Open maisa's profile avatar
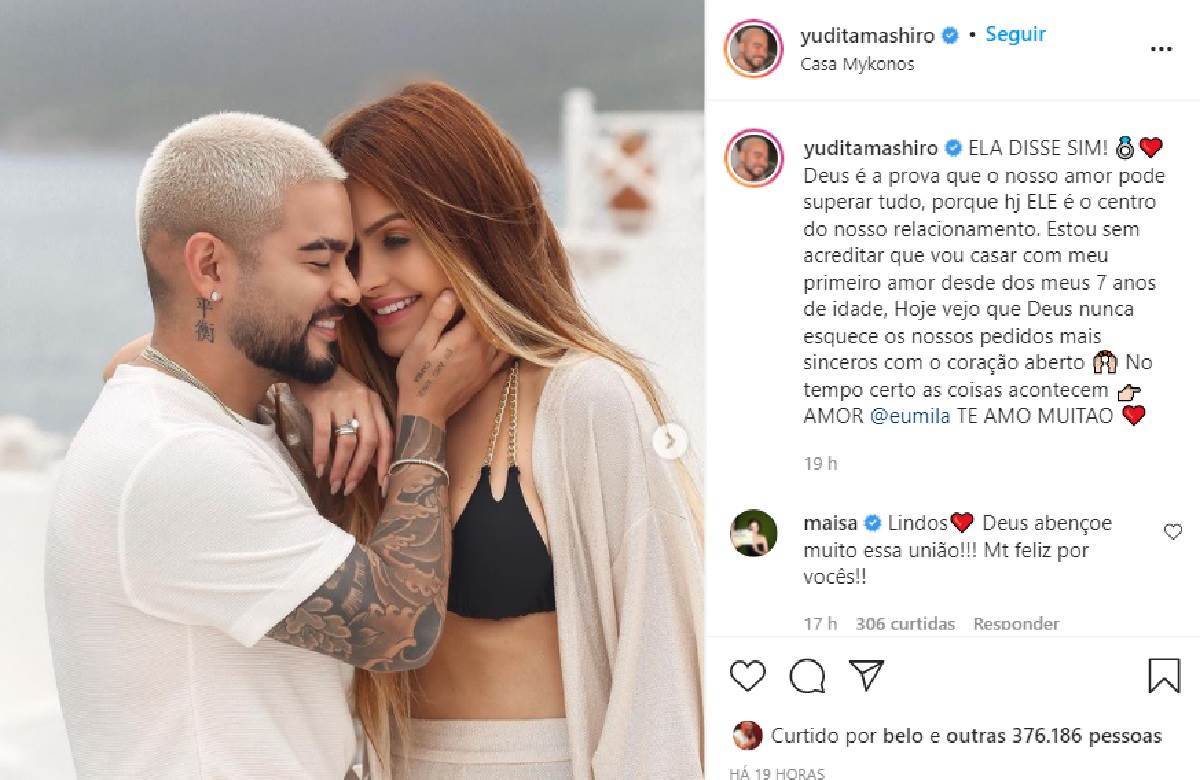The height and width of the screenshot is (780, 1200). 754,533
